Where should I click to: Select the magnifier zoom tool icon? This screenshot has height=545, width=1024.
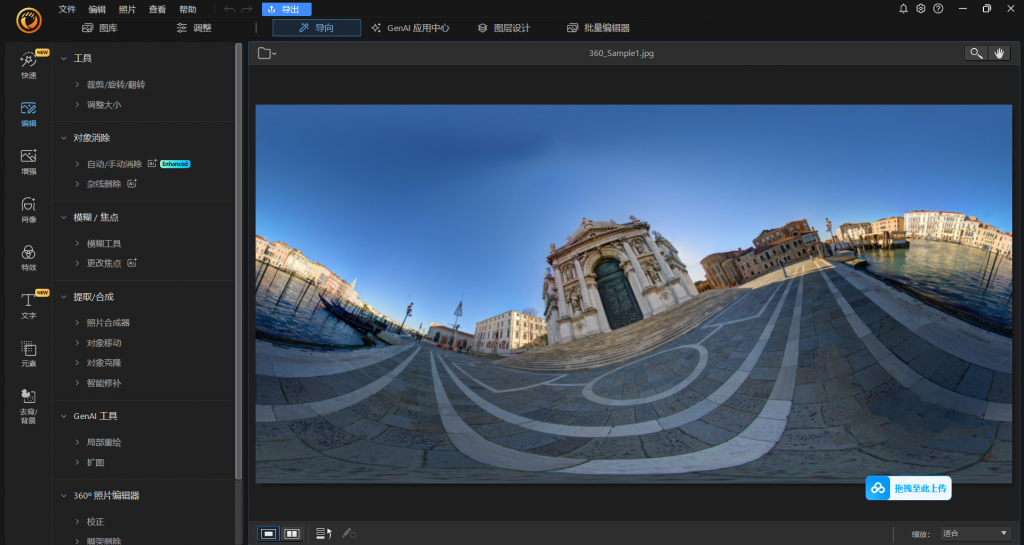[x=976, y=53]
